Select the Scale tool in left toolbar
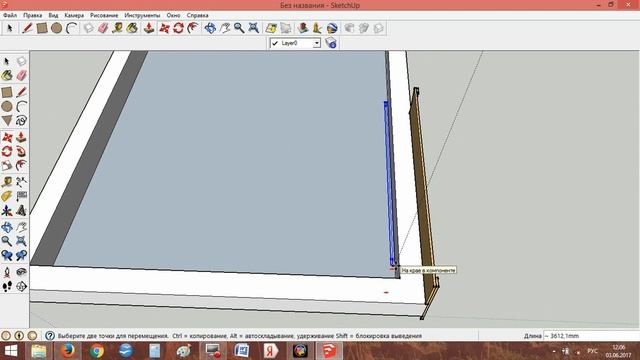 pyautogui.click(x=7, y=166)
